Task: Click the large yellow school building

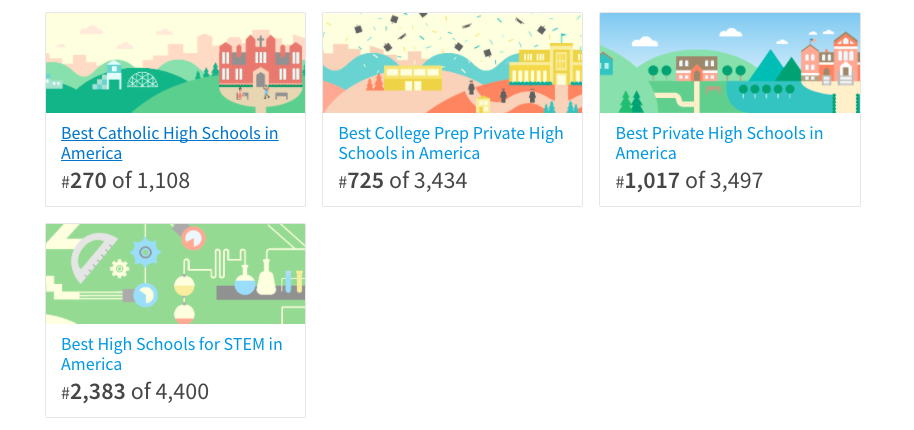Action: click(x=546, y=64)
